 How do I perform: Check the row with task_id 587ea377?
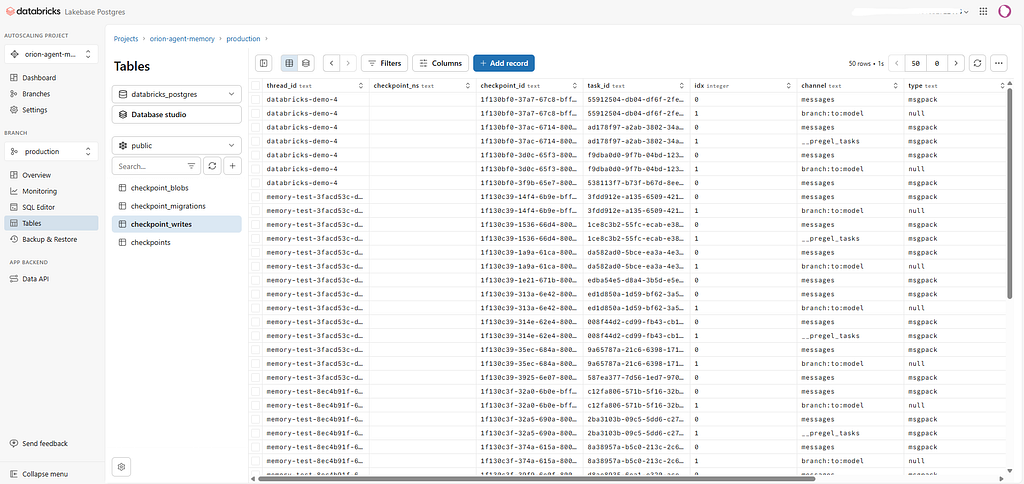255,378
